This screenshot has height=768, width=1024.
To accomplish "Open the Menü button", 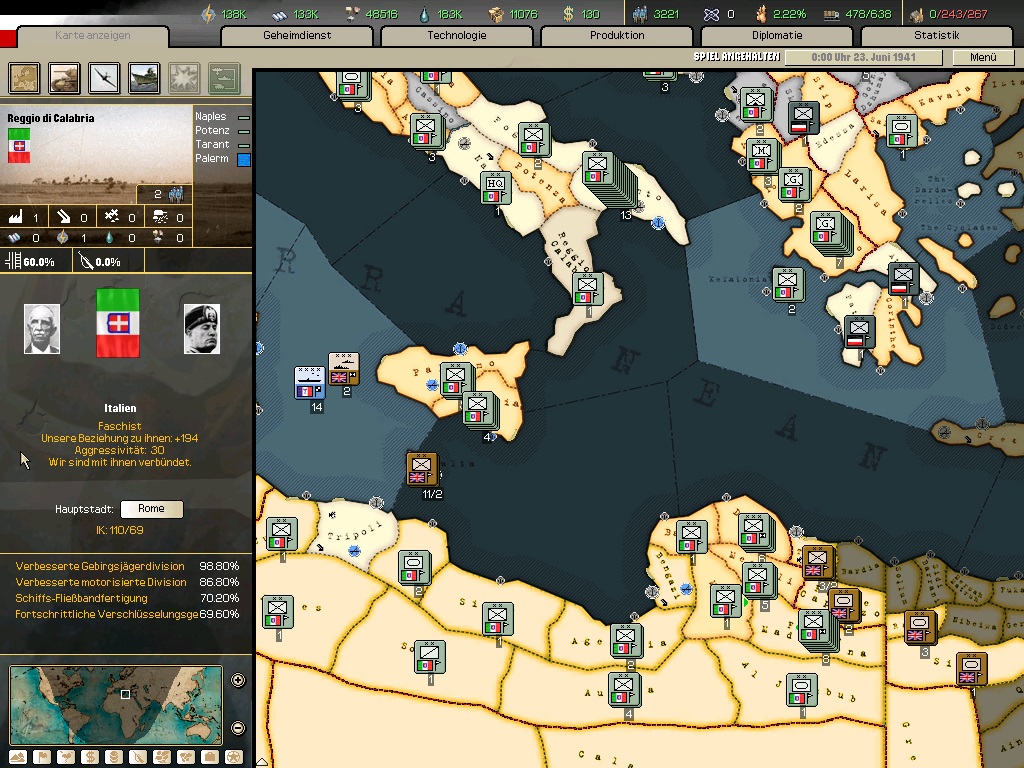I will point(983,57).
